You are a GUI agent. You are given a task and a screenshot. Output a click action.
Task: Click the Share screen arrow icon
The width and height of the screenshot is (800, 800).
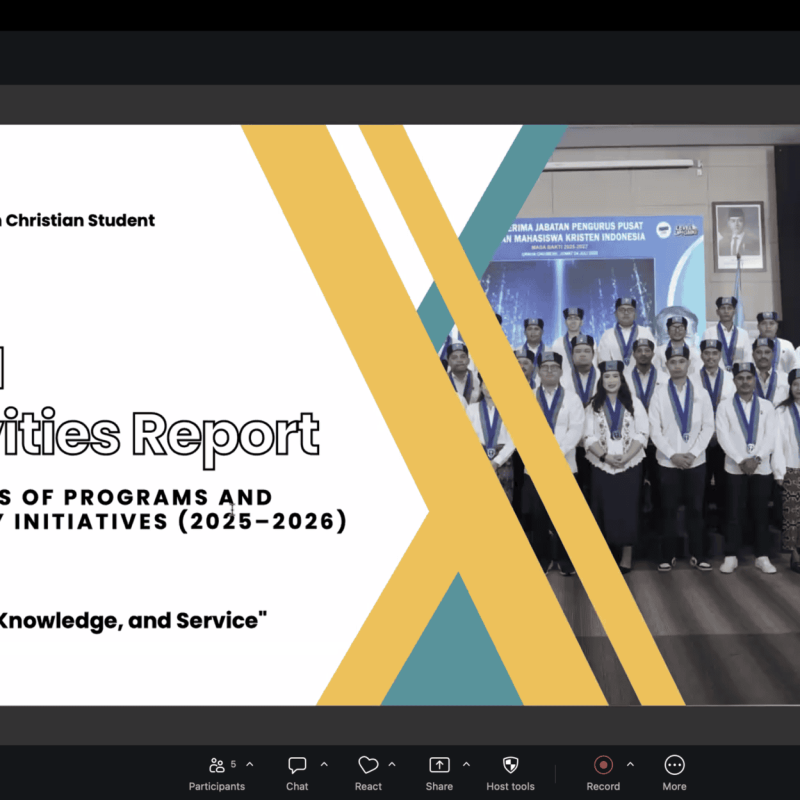(439, 765)
